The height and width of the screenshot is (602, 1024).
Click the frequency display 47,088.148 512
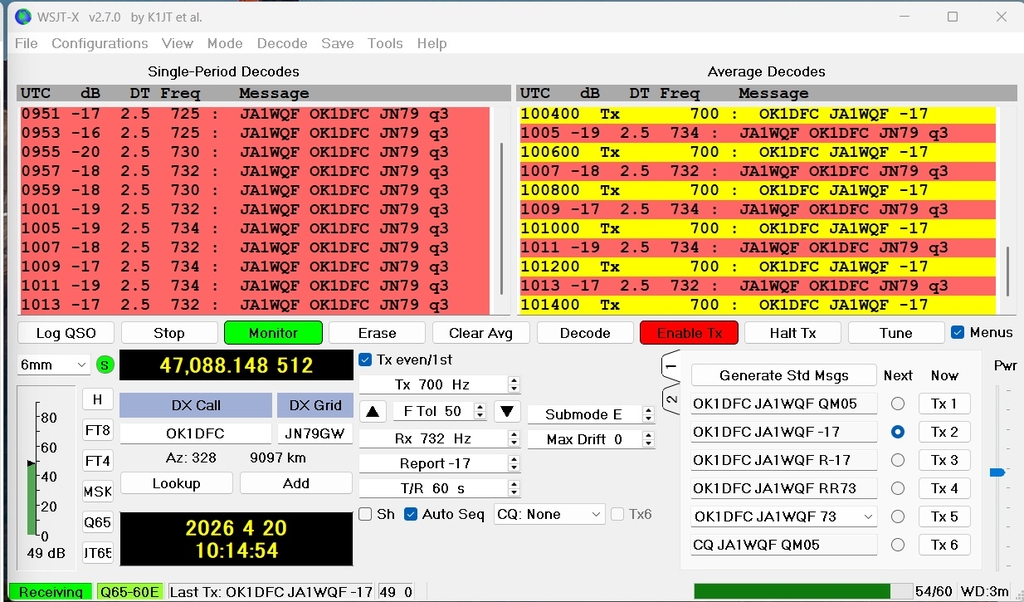pyautogui.click(x=236, y=365)
